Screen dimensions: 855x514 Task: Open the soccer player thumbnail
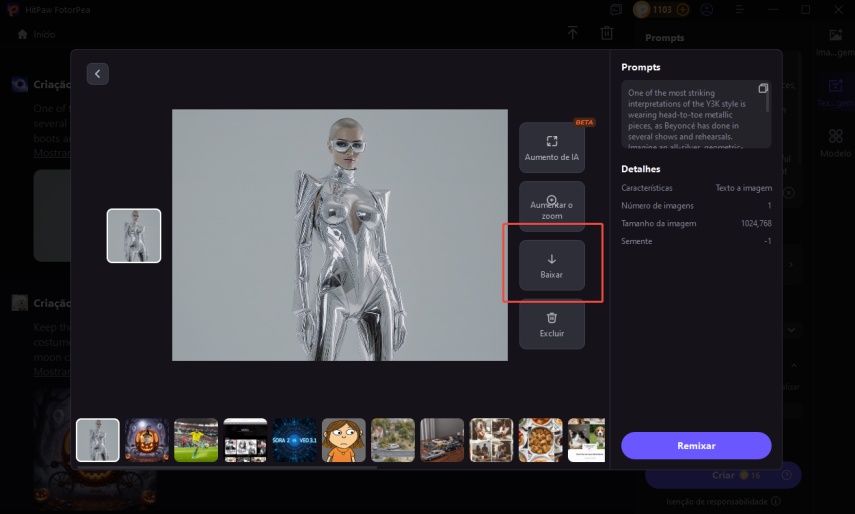[196, 440]
